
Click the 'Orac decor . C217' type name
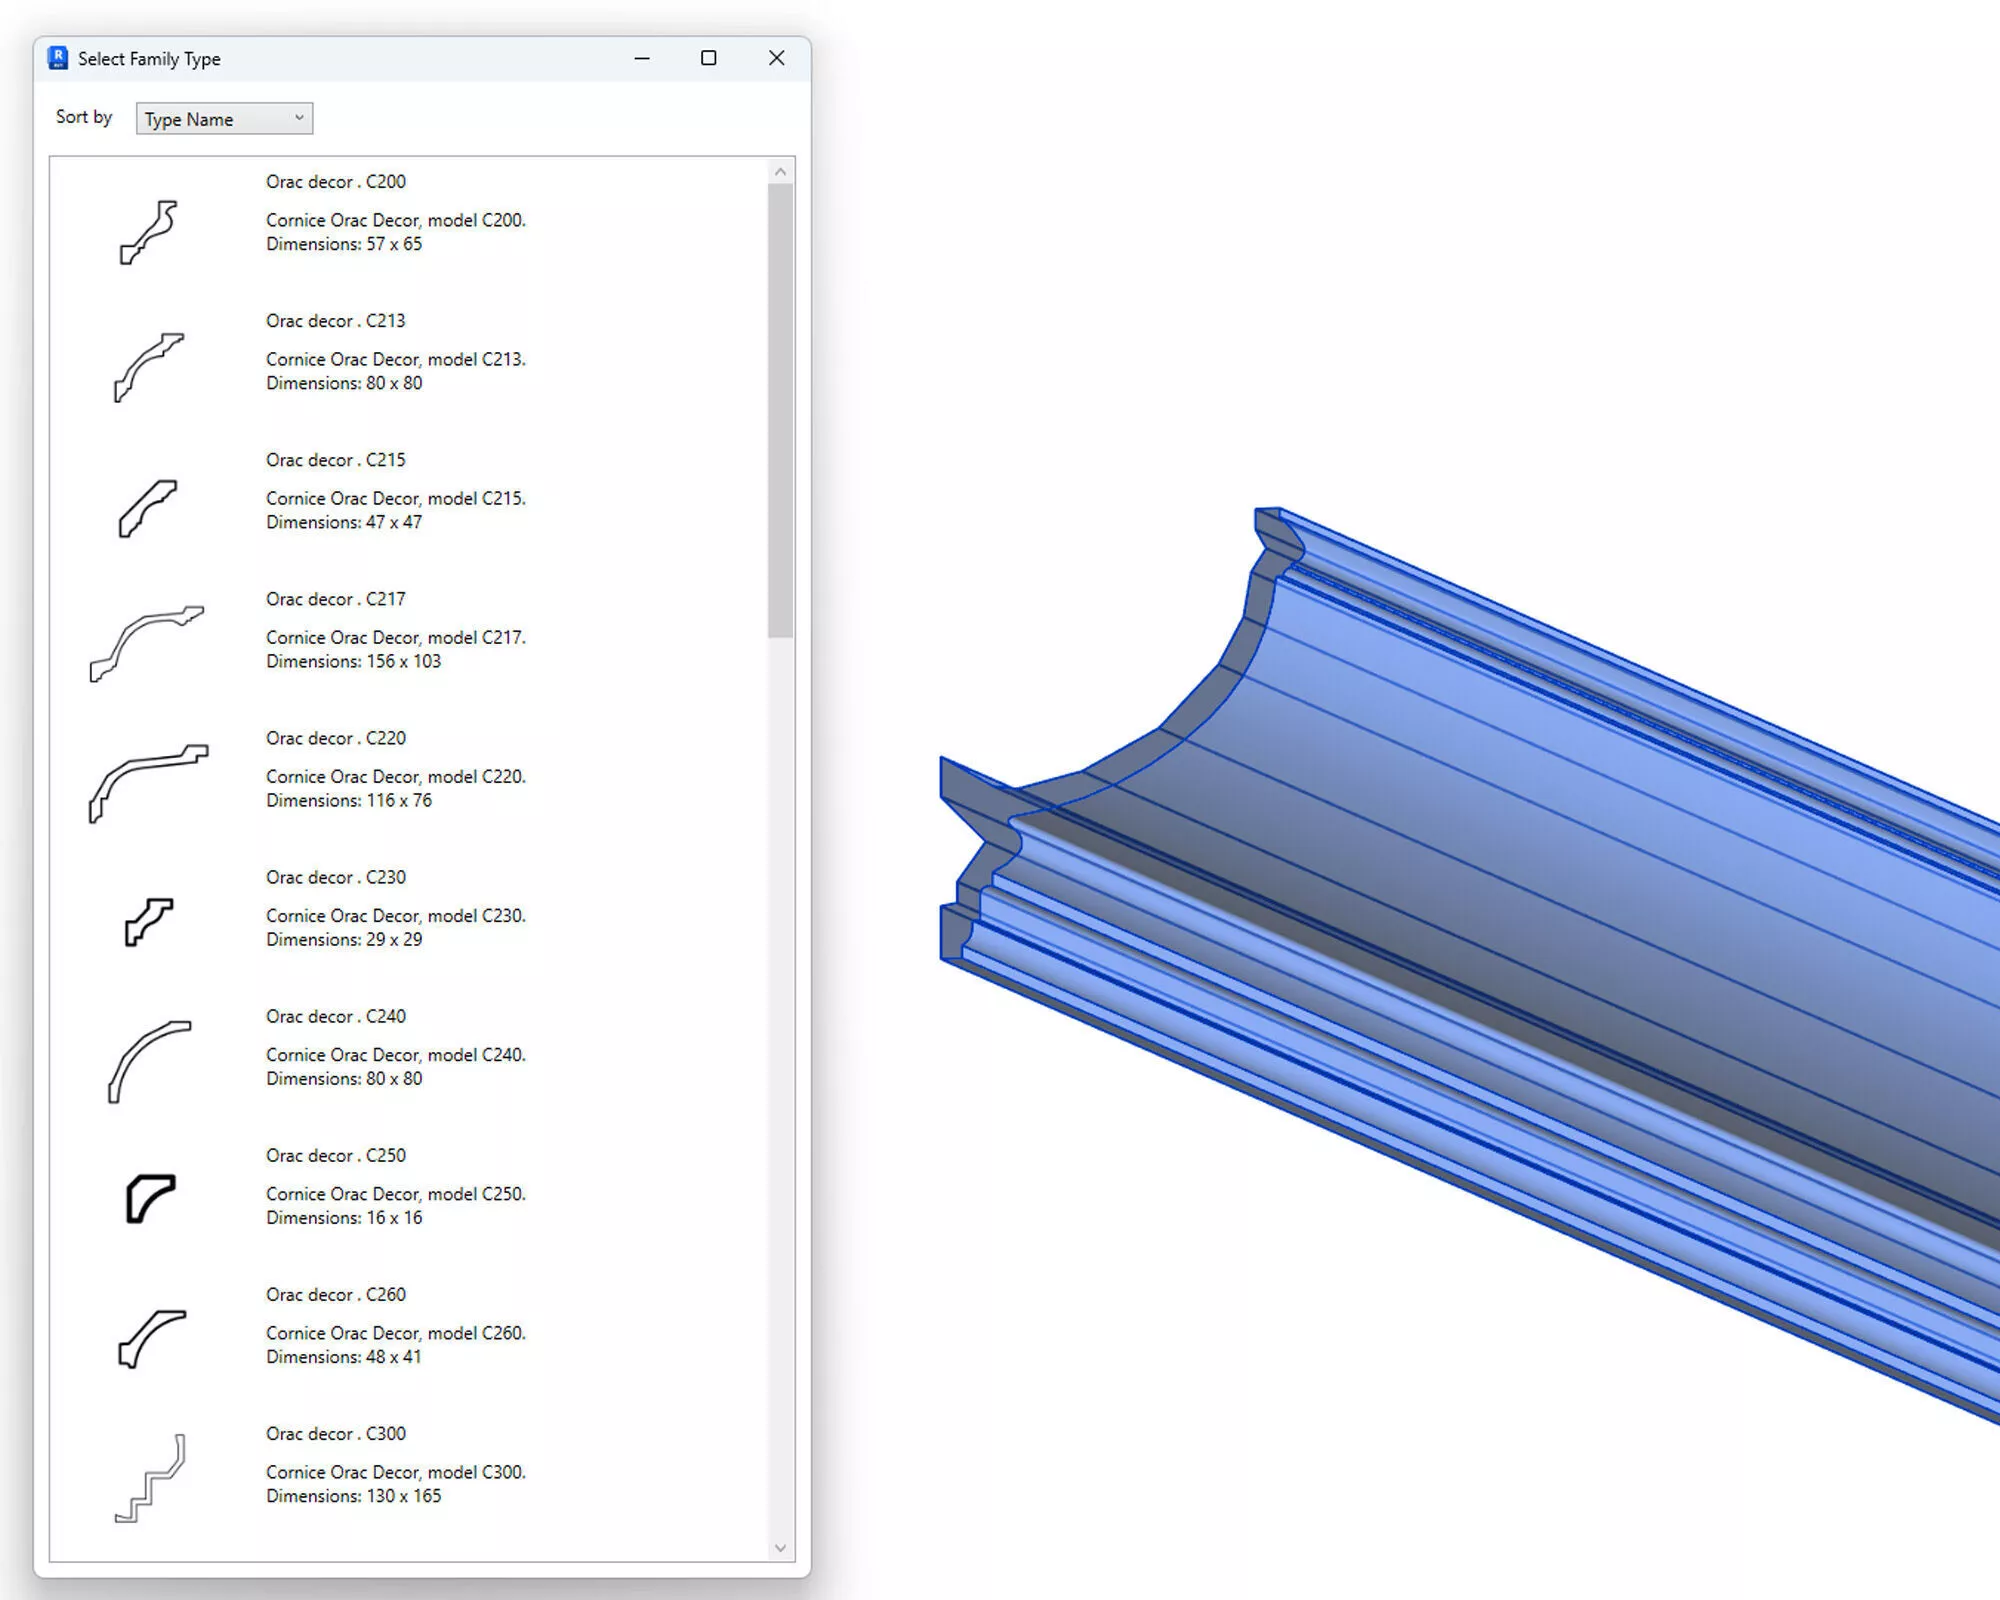coord(336,599)
